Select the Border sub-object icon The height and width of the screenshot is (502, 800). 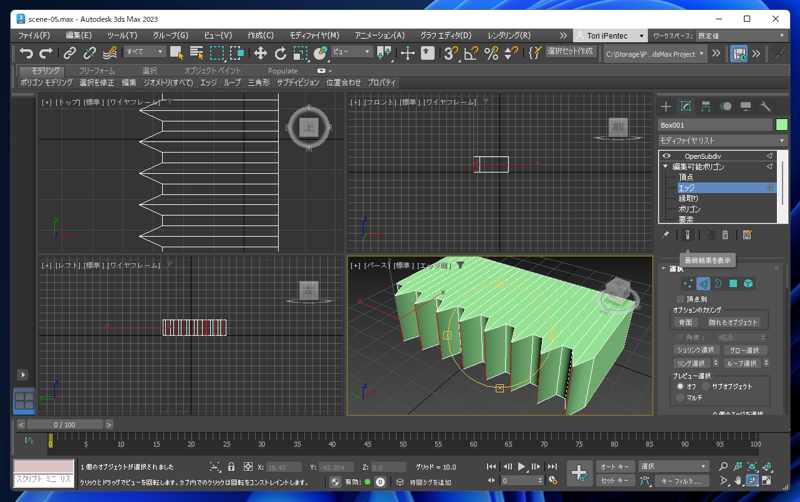pyautogui.click(x=718, y=284)
